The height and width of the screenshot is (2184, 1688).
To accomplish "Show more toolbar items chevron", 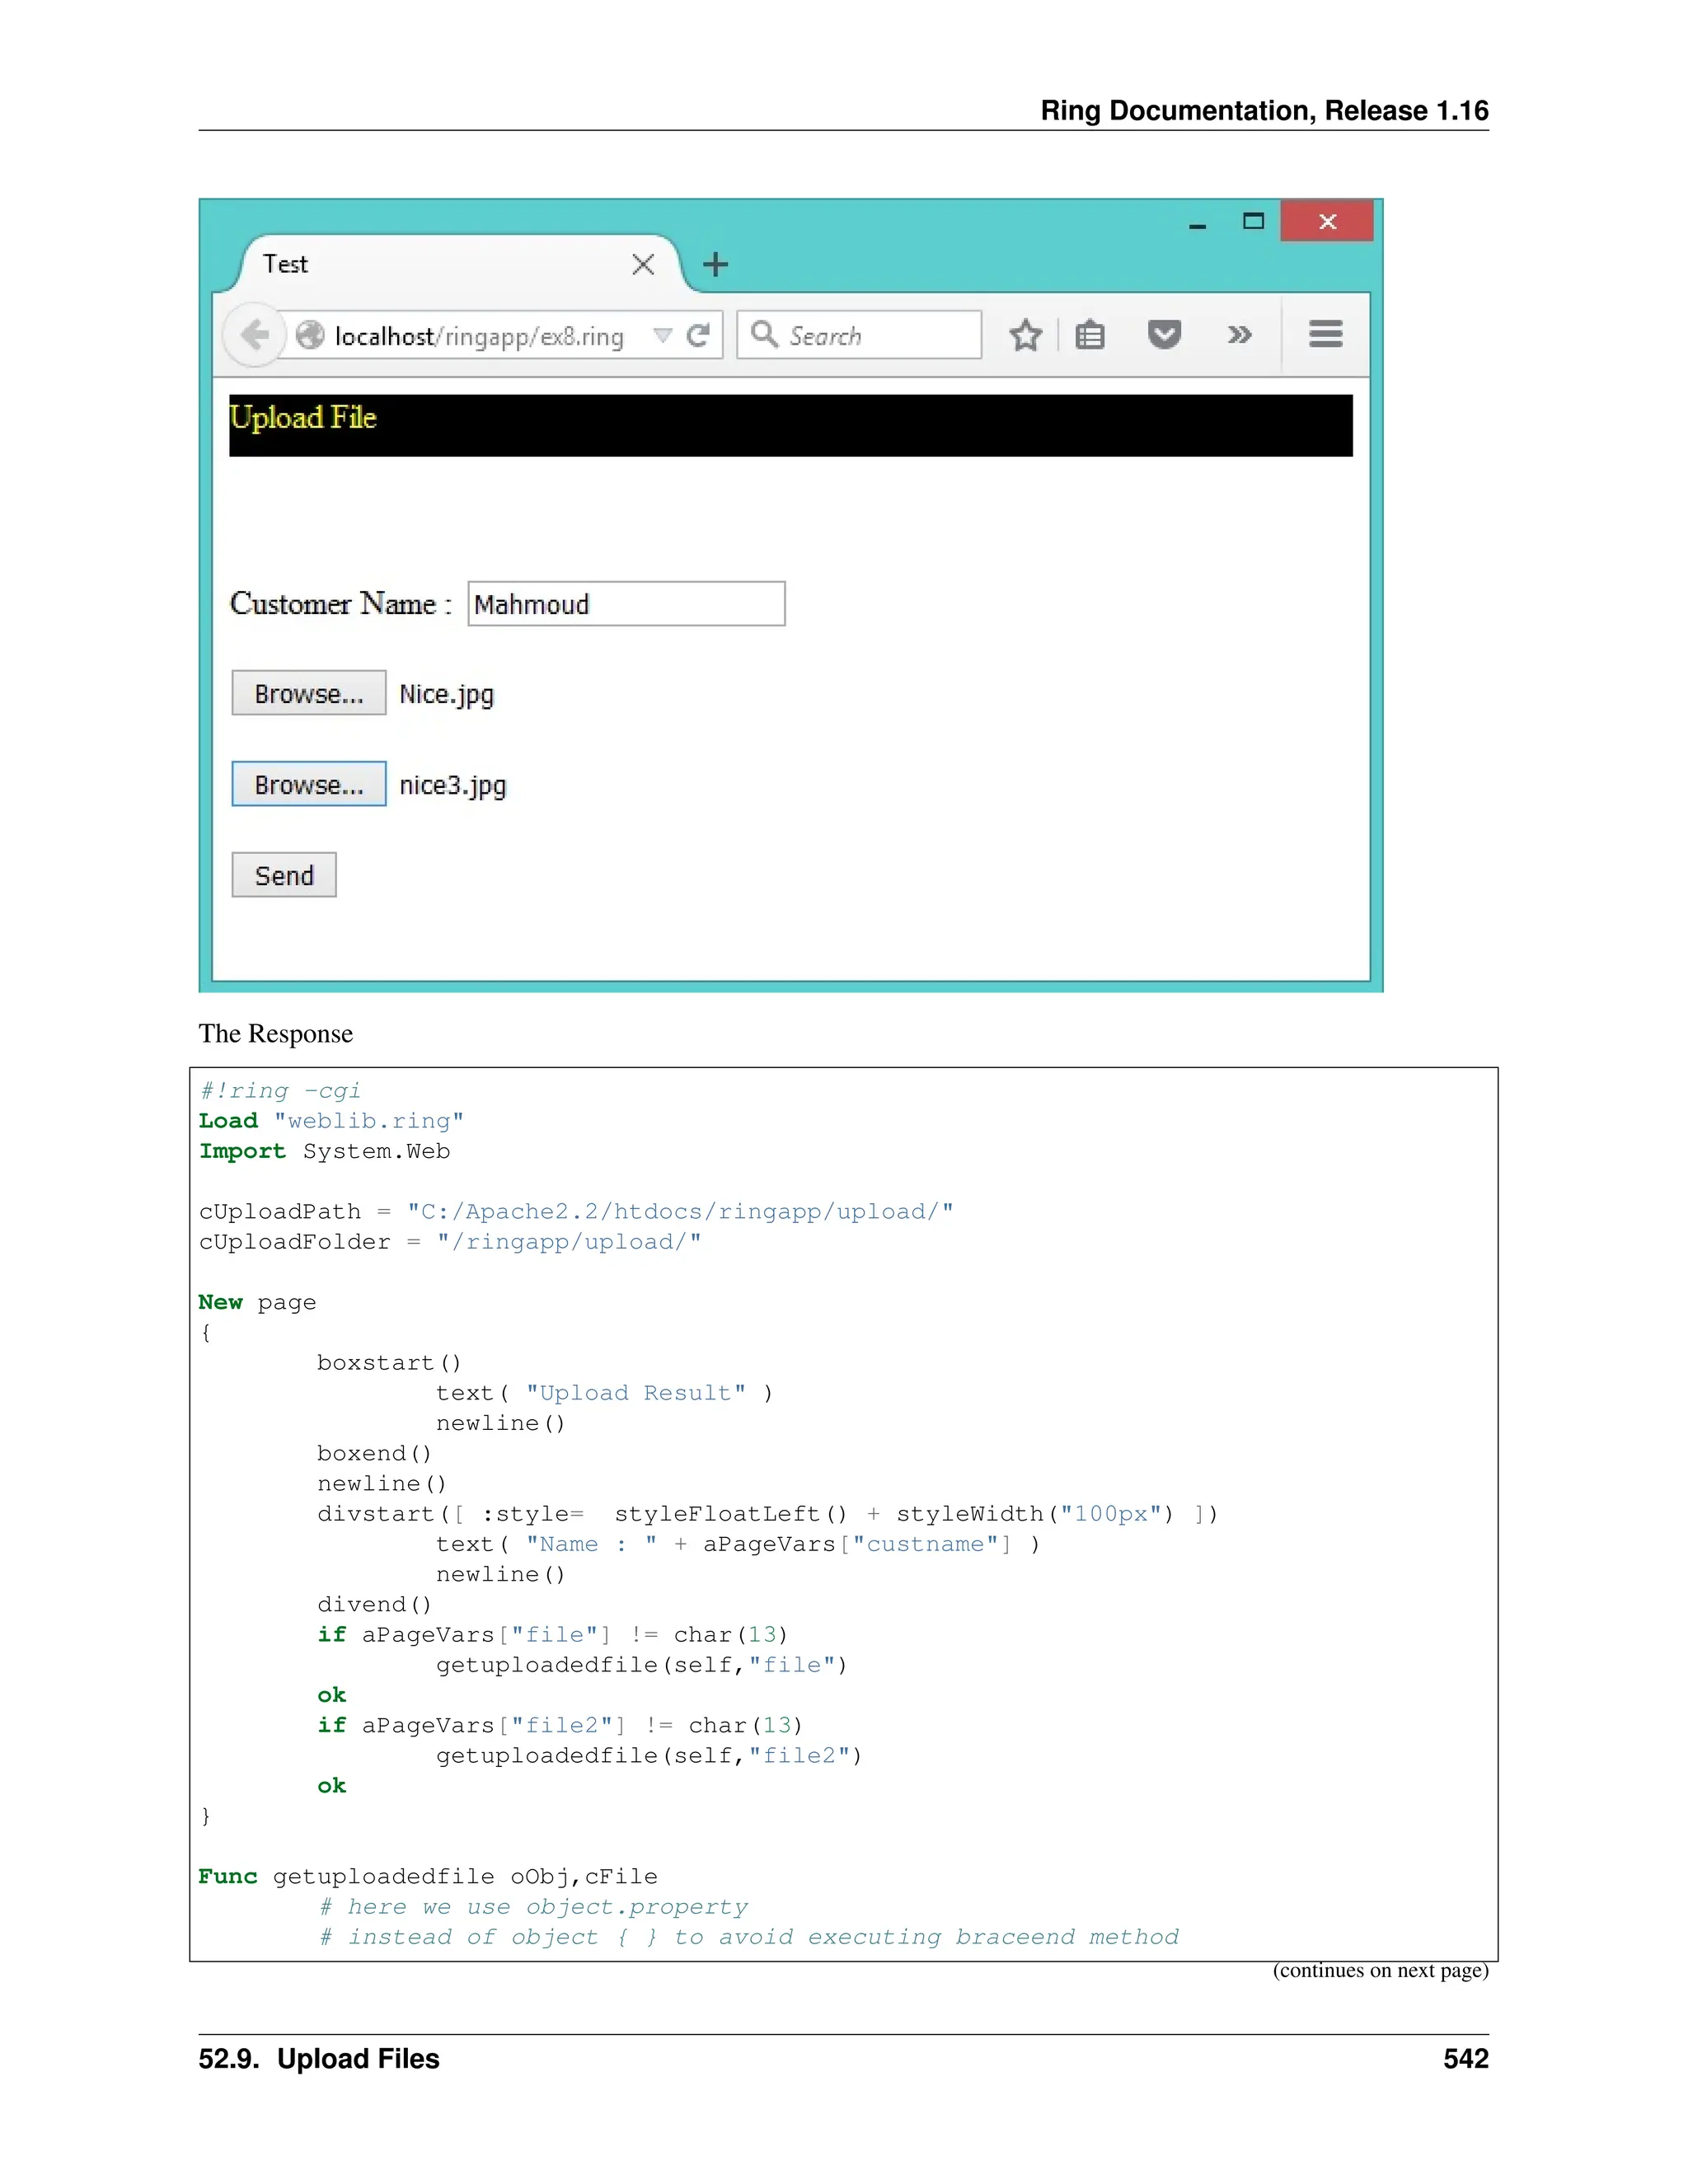I will click(x=1239, y=335).
